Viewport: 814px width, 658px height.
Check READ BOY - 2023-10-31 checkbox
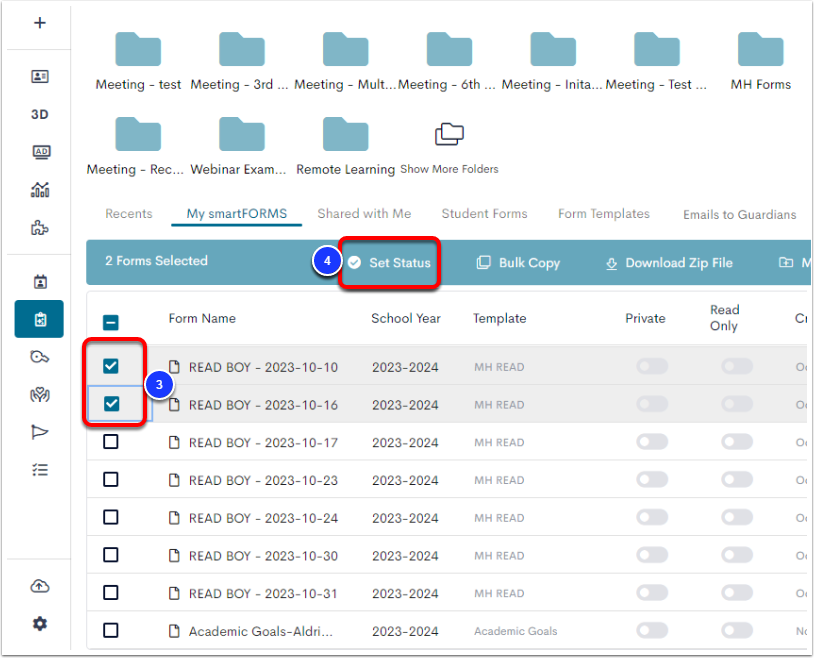coord(111,593)
